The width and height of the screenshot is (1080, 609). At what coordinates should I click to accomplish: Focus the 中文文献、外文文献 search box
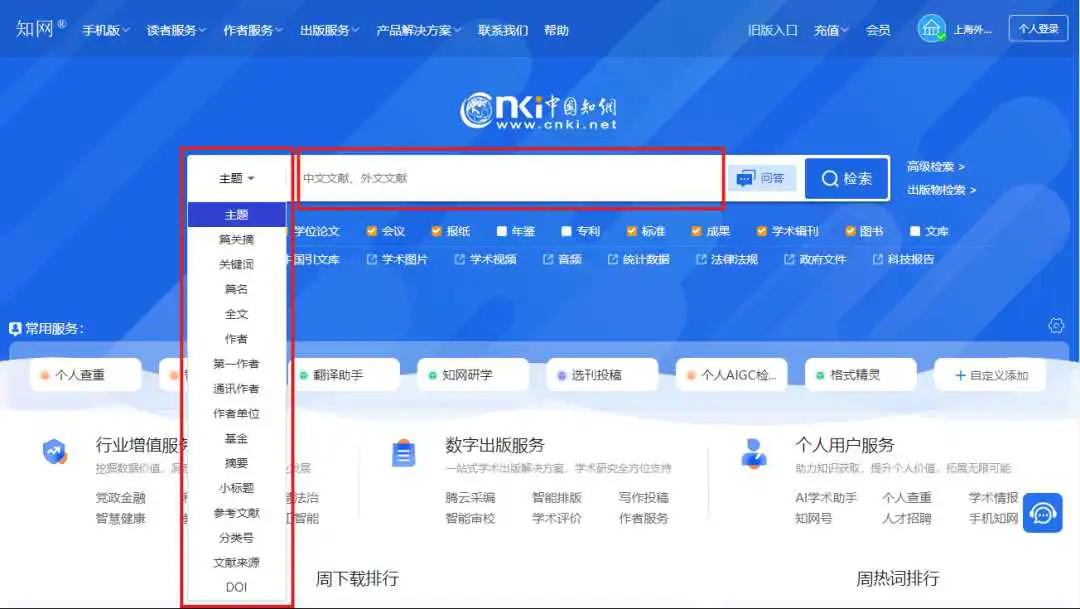(x=510, y=178)
